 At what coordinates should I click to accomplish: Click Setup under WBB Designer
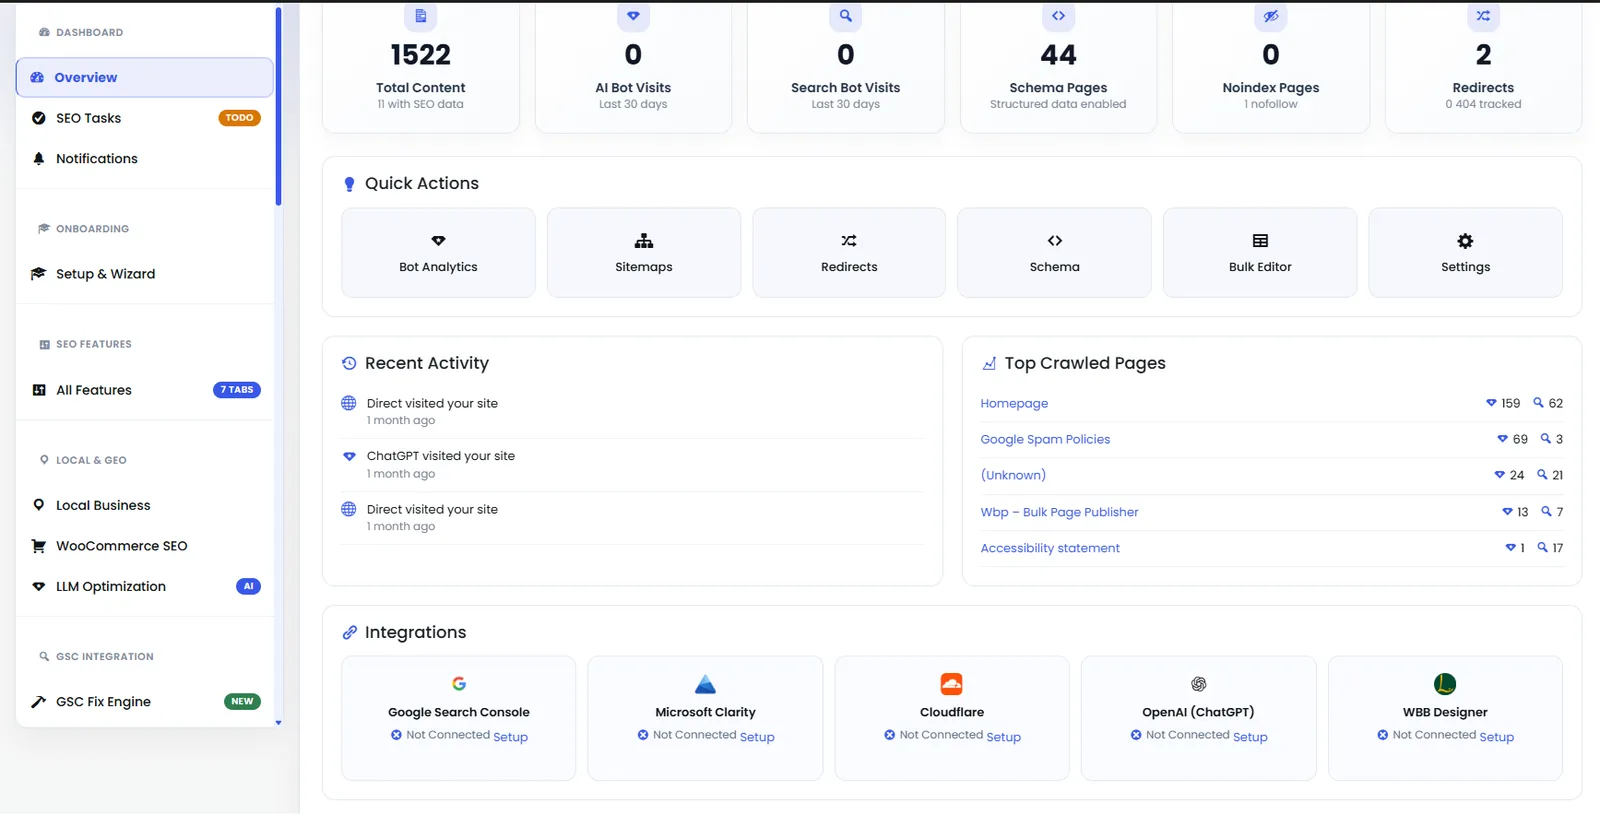coord(1496,737)
